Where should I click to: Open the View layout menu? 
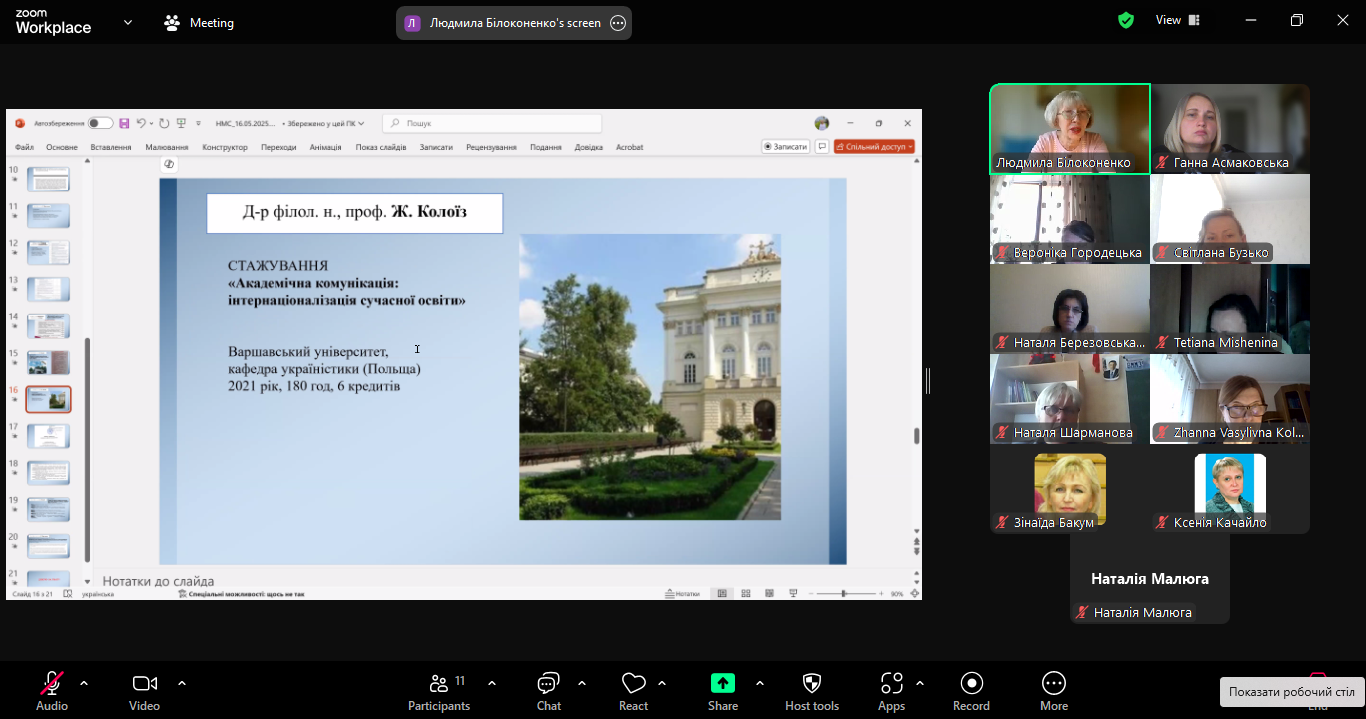click(1177, 21)
